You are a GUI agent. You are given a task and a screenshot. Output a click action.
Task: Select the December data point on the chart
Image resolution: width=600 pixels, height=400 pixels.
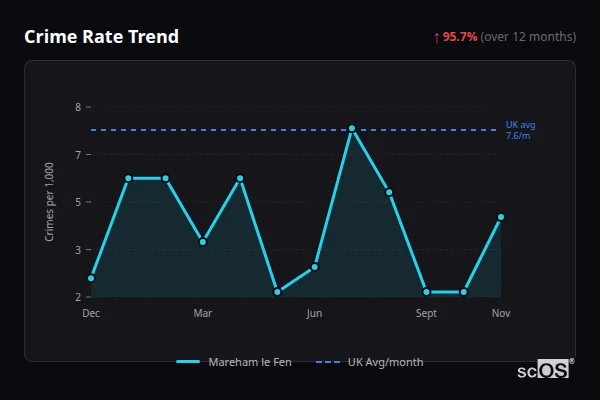(x=91, y=278)
